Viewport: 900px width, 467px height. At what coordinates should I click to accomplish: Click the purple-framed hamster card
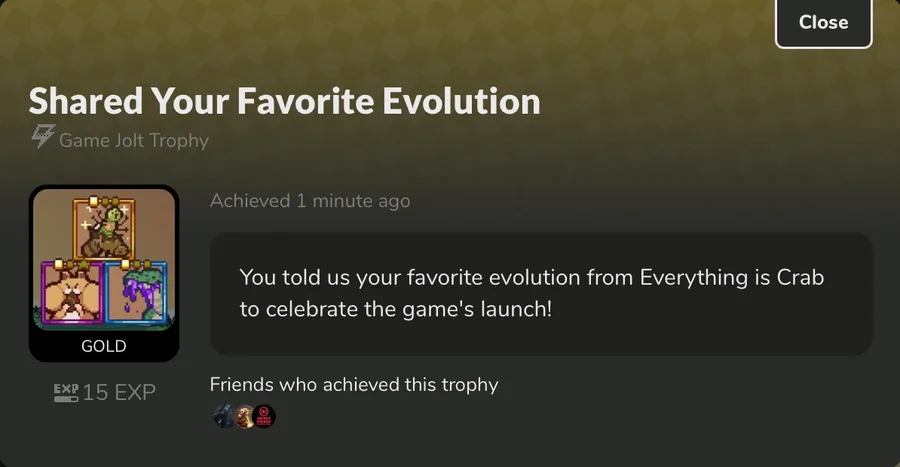tap(72, 291)
